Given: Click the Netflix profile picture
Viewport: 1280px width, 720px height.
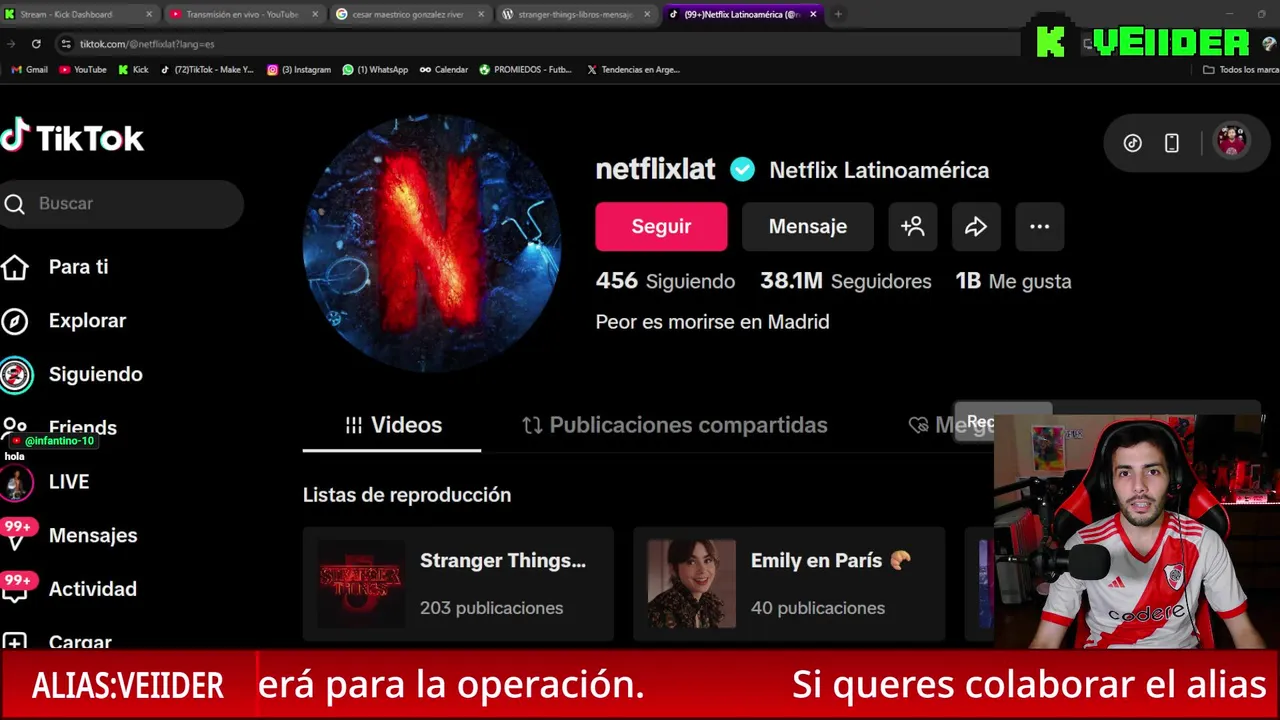Looking at the screenshot, I should (x=432, y=243).
